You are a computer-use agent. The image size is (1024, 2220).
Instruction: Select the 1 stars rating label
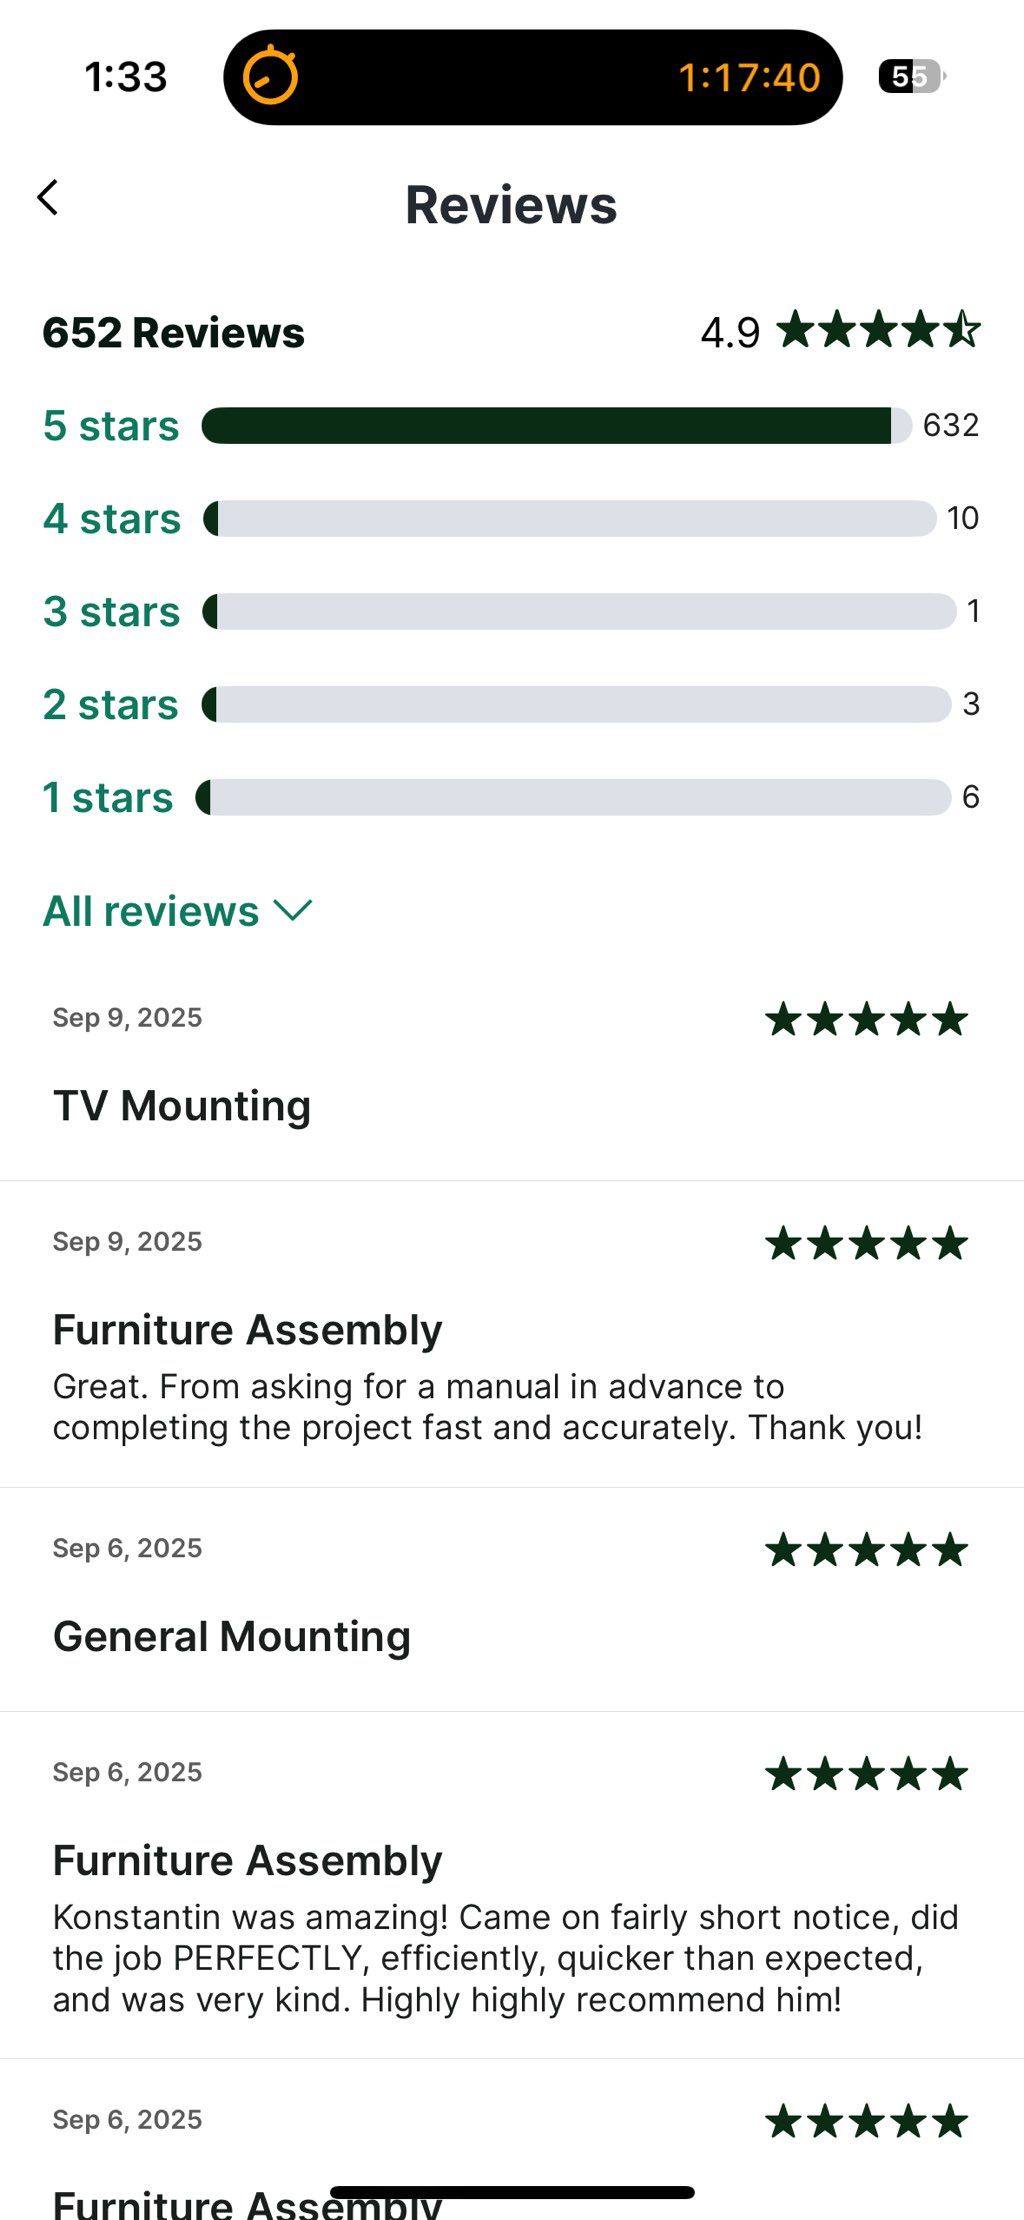coord(108,798)
